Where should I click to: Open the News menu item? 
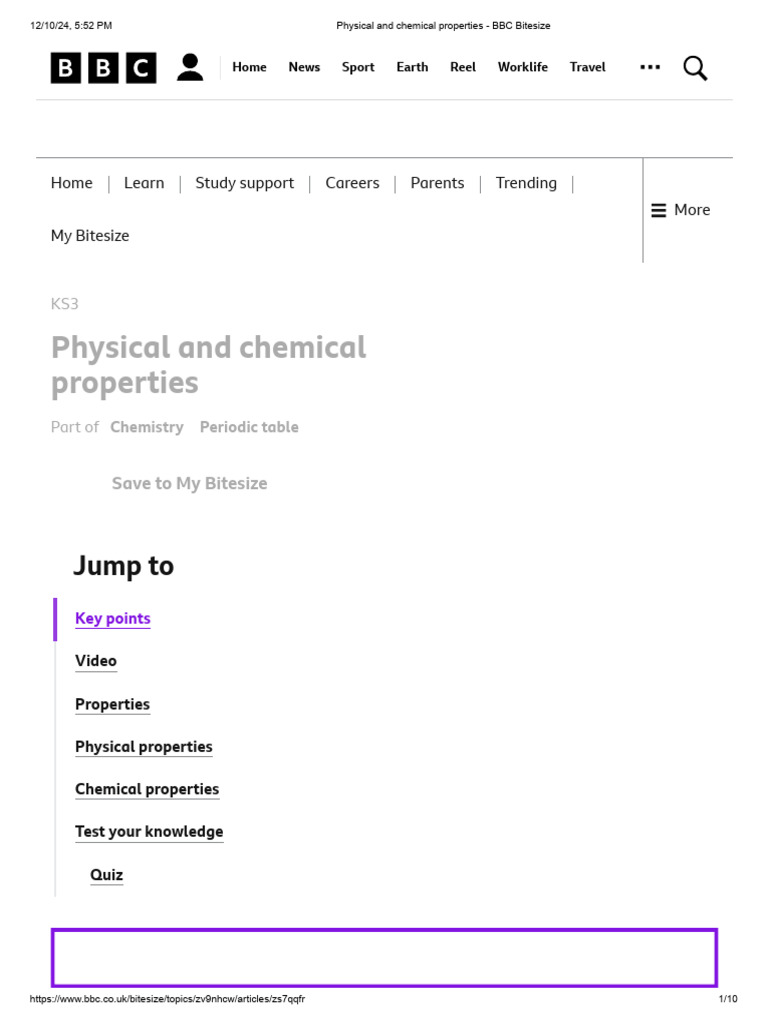(x=304, y=67)
